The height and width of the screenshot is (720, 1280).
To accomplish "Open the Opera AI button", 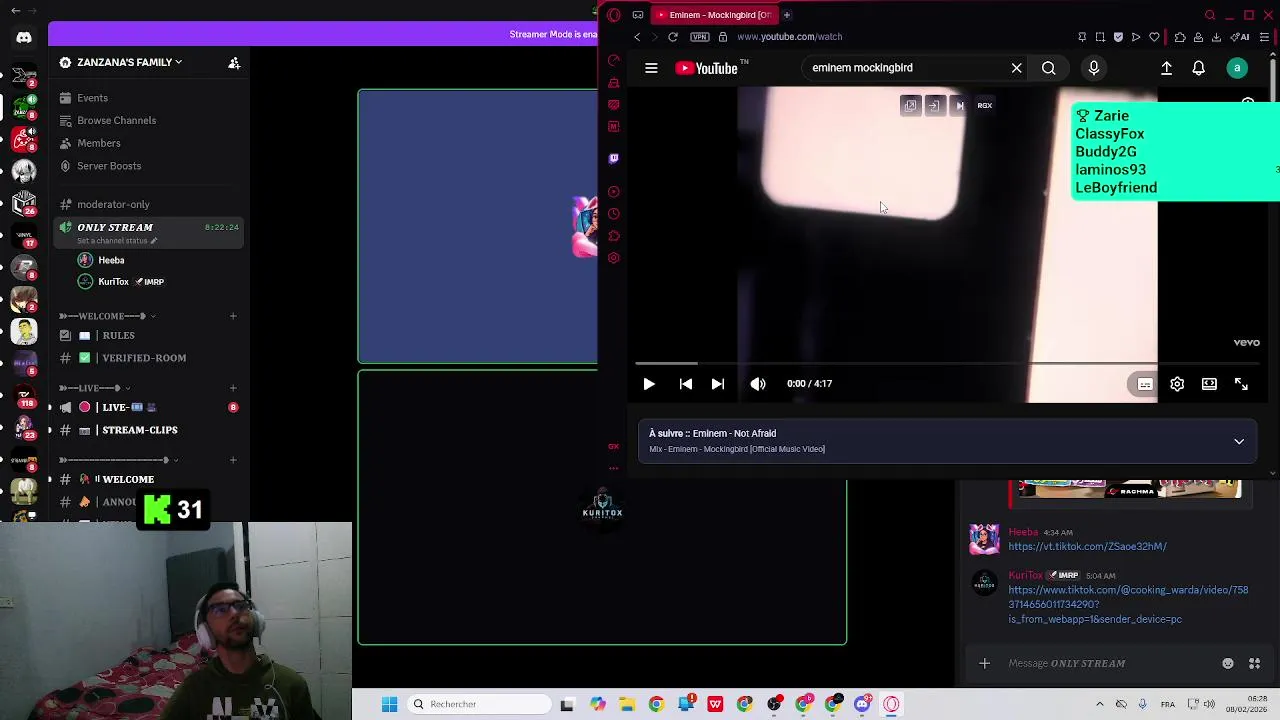I will tap(1241, 37).
